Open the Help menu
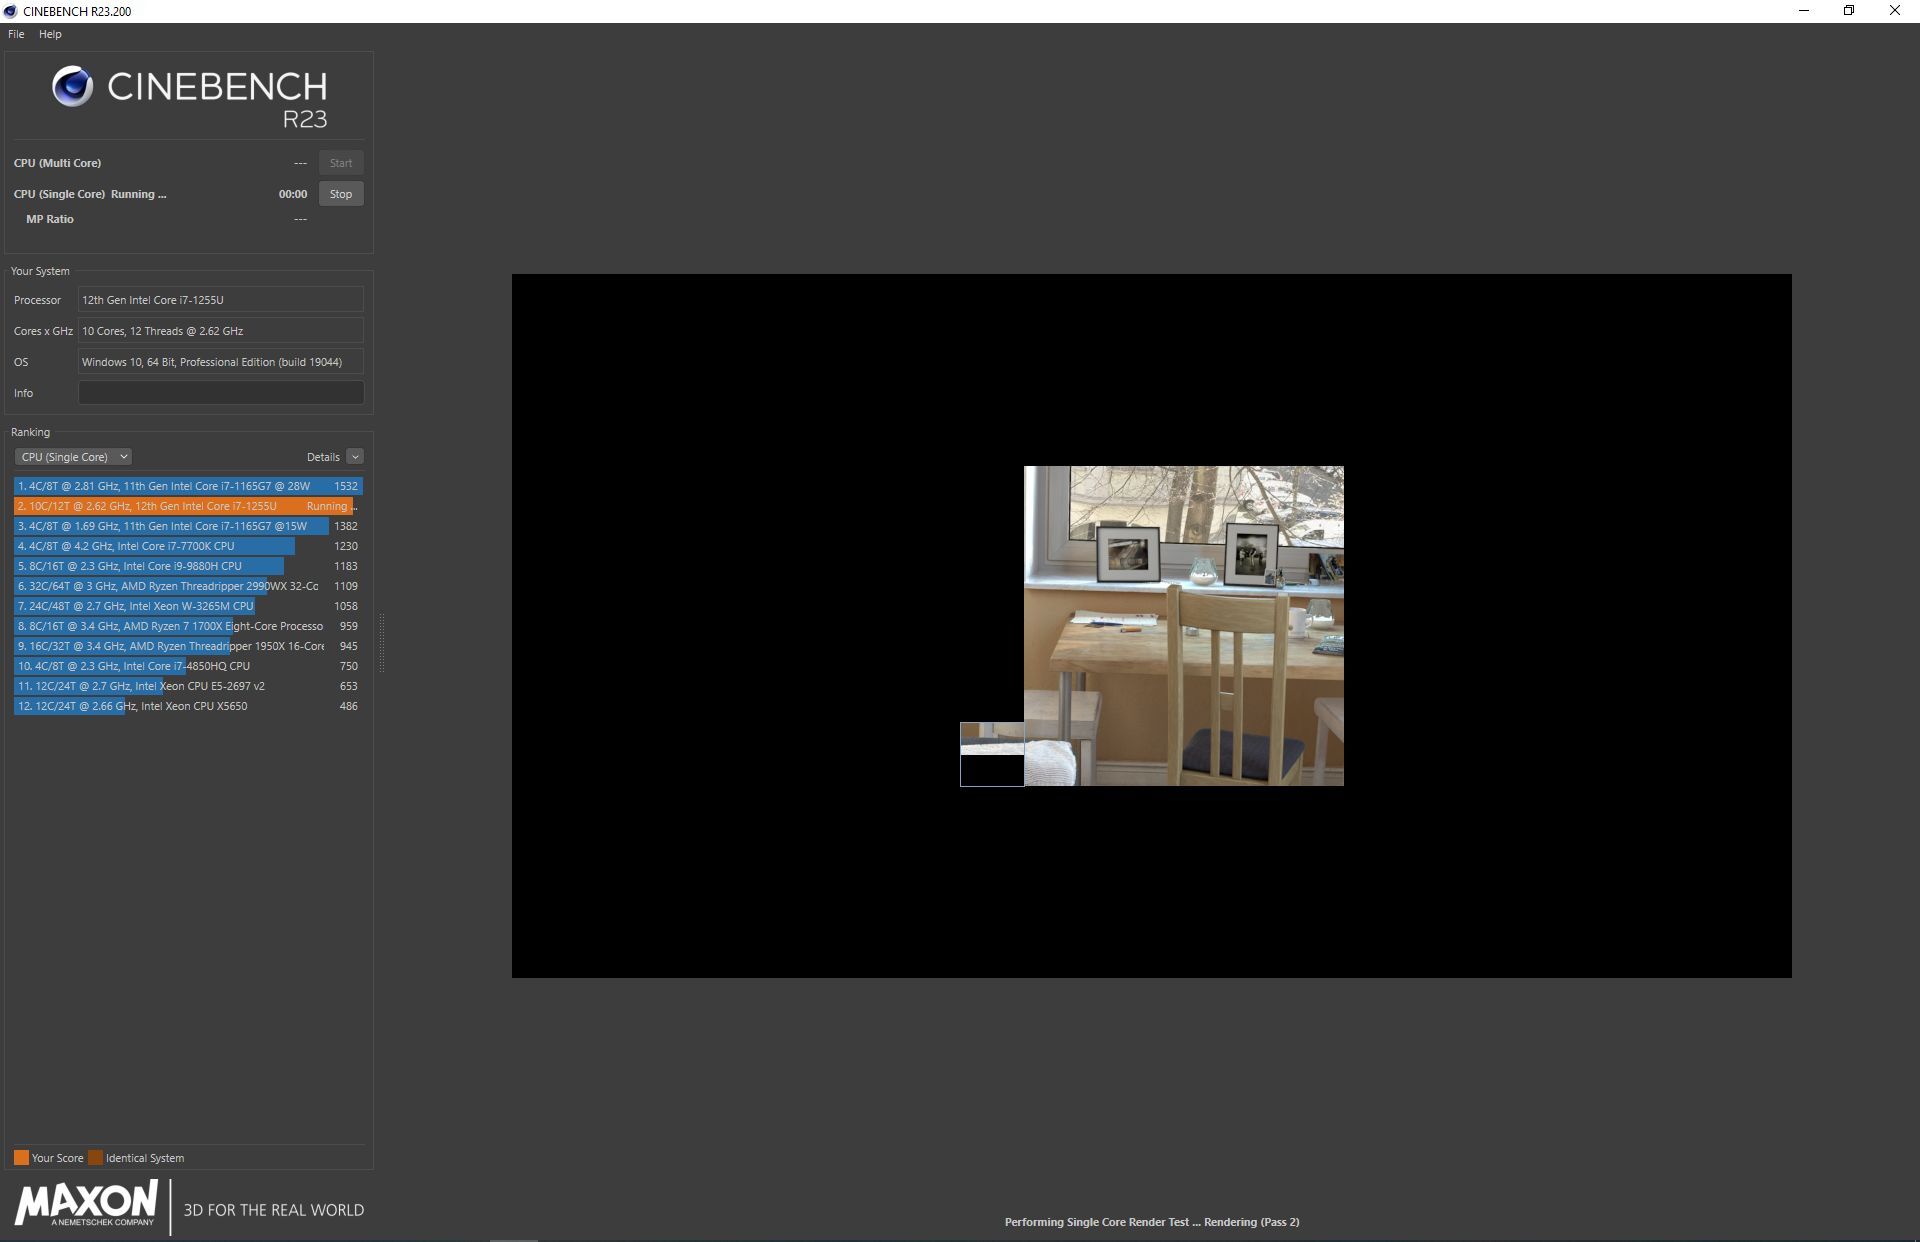The height and width of the screenshot is (1242, 1920). 50,34
